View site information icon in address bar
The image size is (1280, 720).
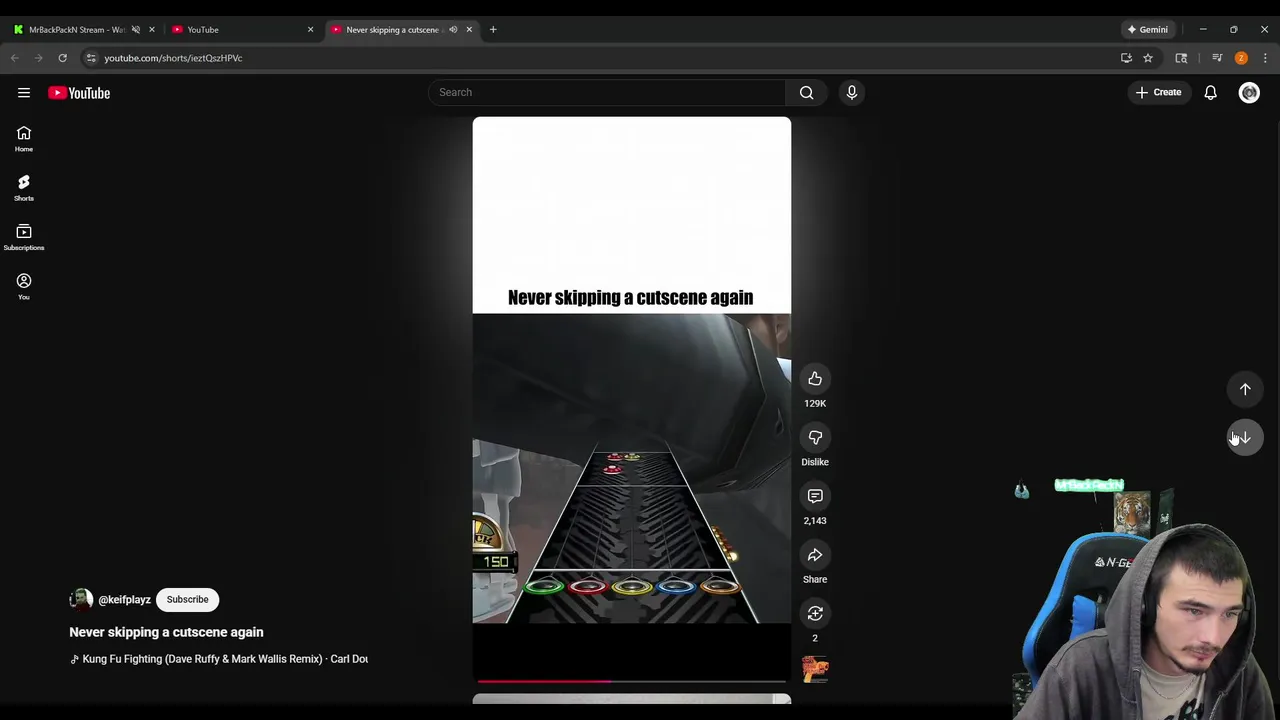coord(91,58)
